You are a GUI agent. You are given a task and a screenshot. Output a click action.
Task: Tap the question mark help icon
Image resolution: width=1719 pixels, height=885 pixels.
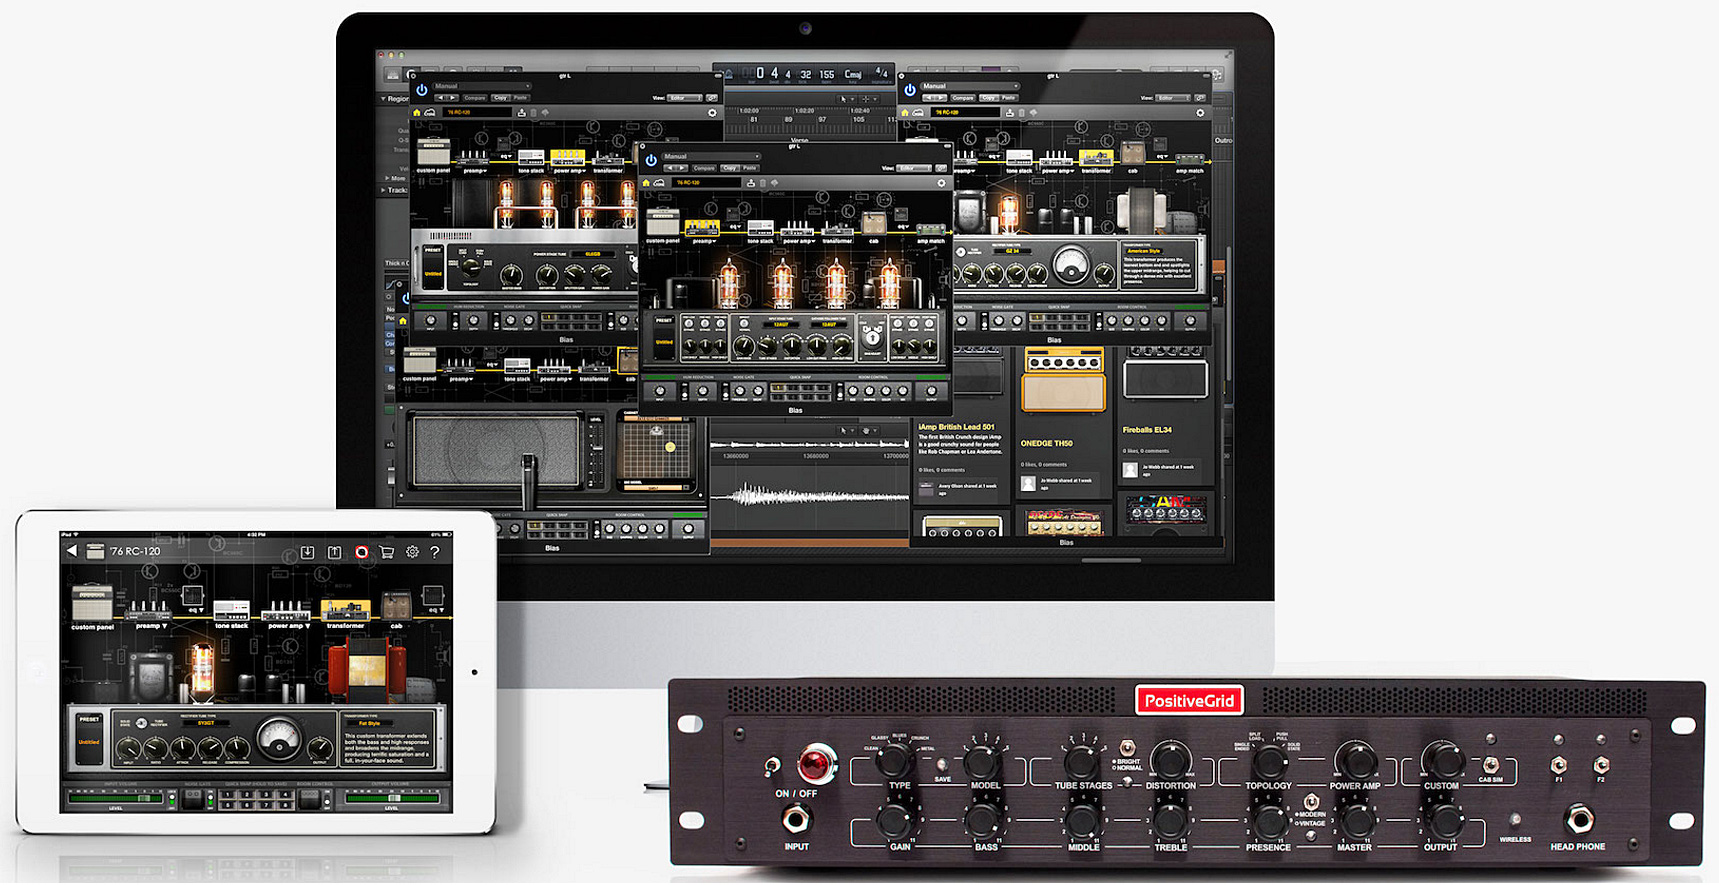coord(435,552)
